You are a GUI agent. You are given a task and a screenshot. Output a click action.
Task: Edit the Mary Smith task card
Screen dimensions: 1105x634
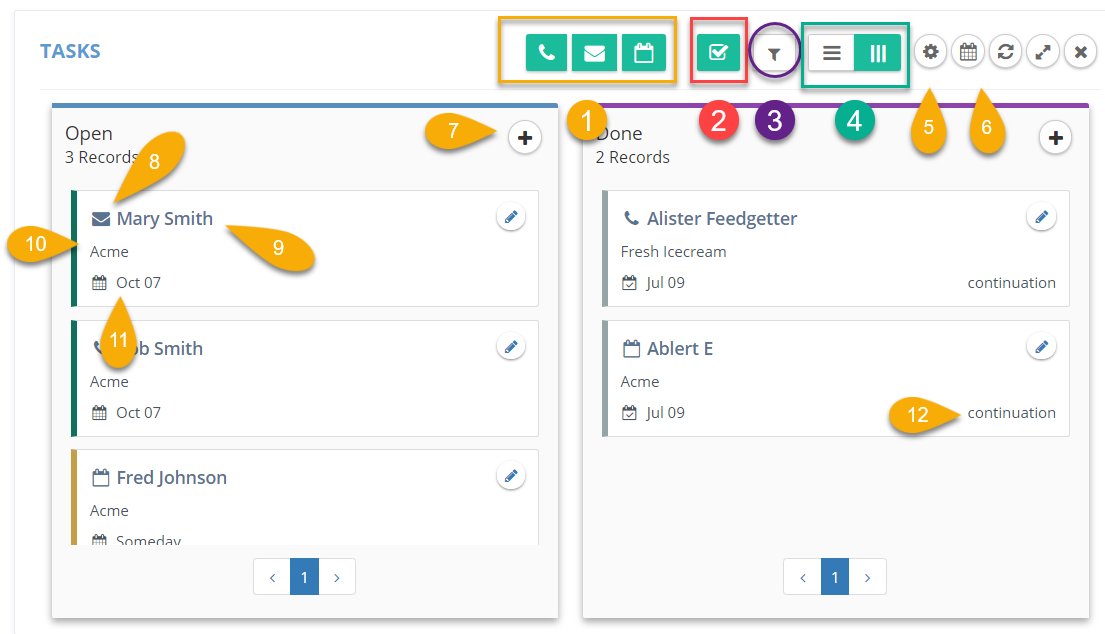pos(511,217)
